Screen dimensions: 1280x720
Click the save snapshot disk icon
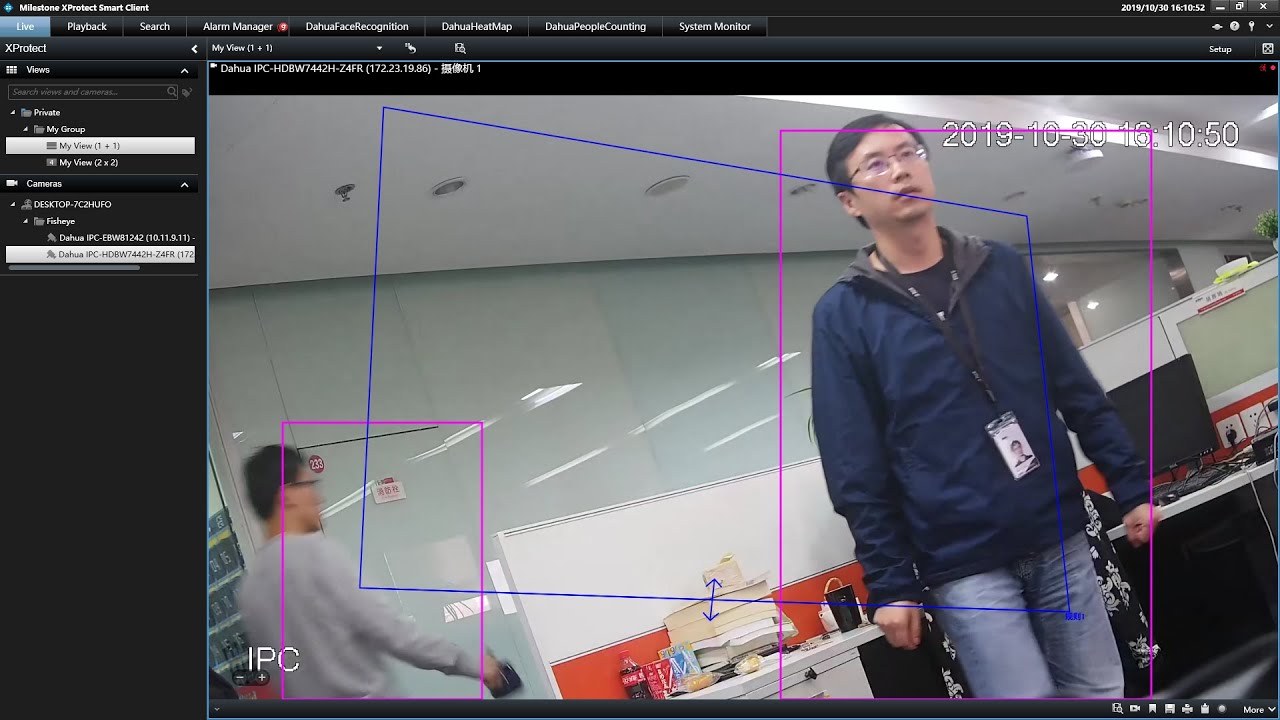coord(1169,709)
